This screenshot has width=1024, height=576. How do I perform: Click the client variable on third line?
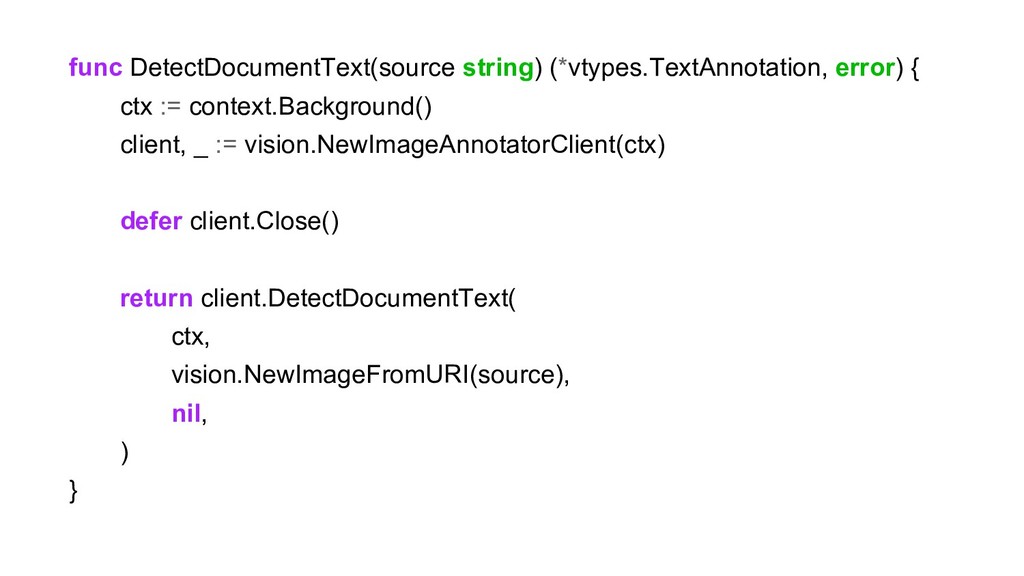[x=150, y=145]
